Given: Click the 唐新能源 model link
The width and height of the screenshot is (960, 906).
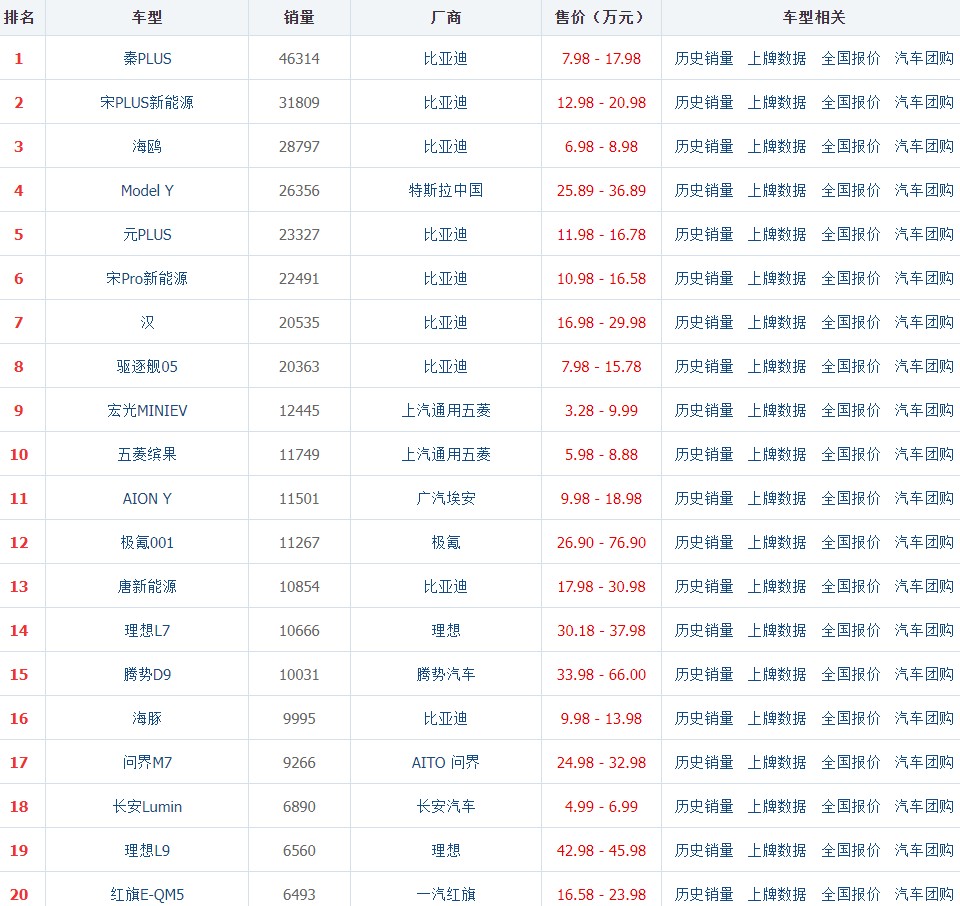Looking at the screenshot, I should [147, 587].
